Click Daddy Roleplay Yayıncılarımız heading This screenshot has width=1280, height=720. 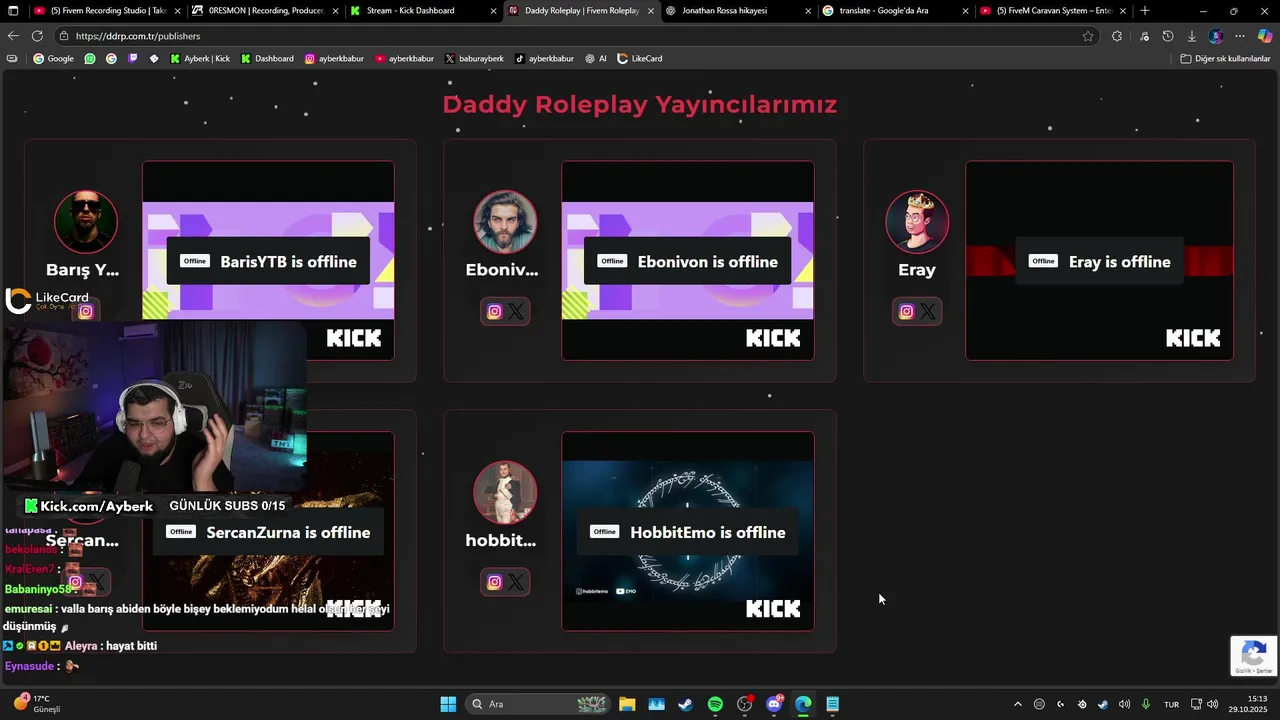[640, 104]
